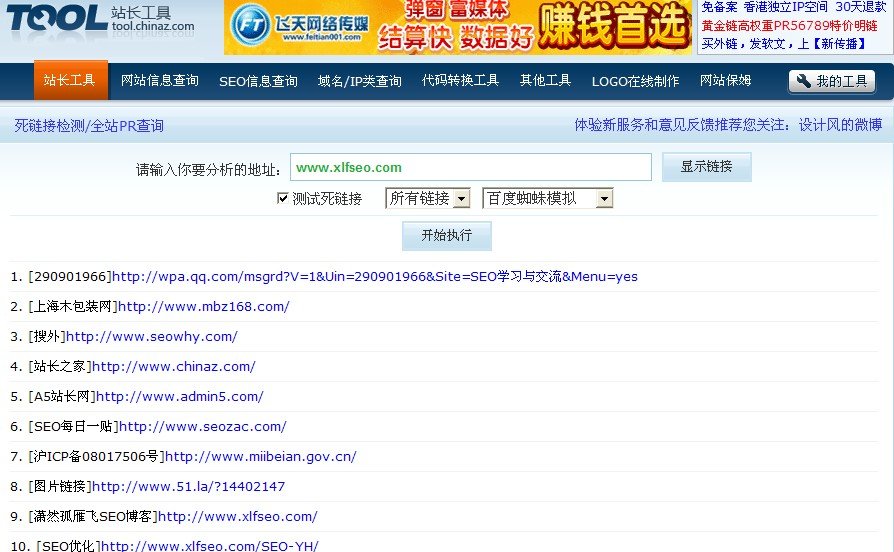Open the http://www.admin5.com/ link

tap(180, 396)
